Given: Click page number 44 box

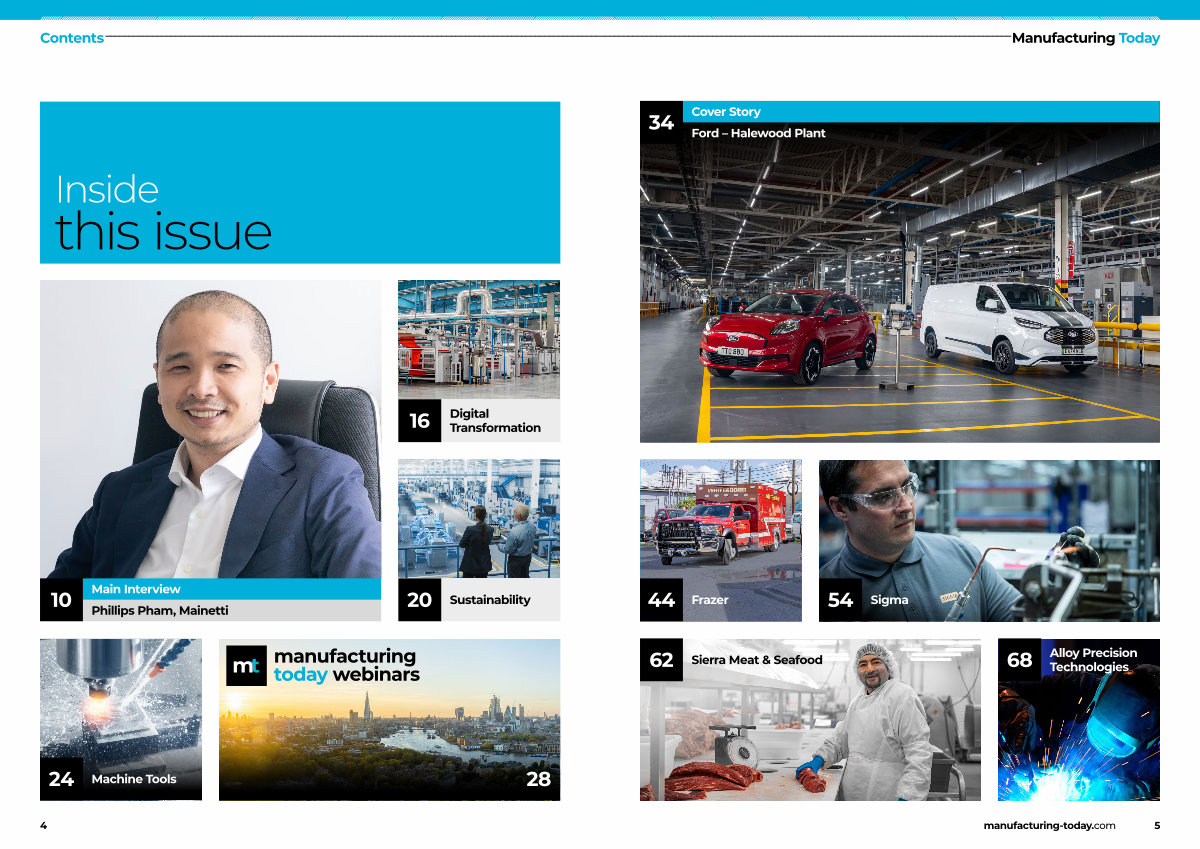Looking at the screenshot, I should tap(661, 600).
